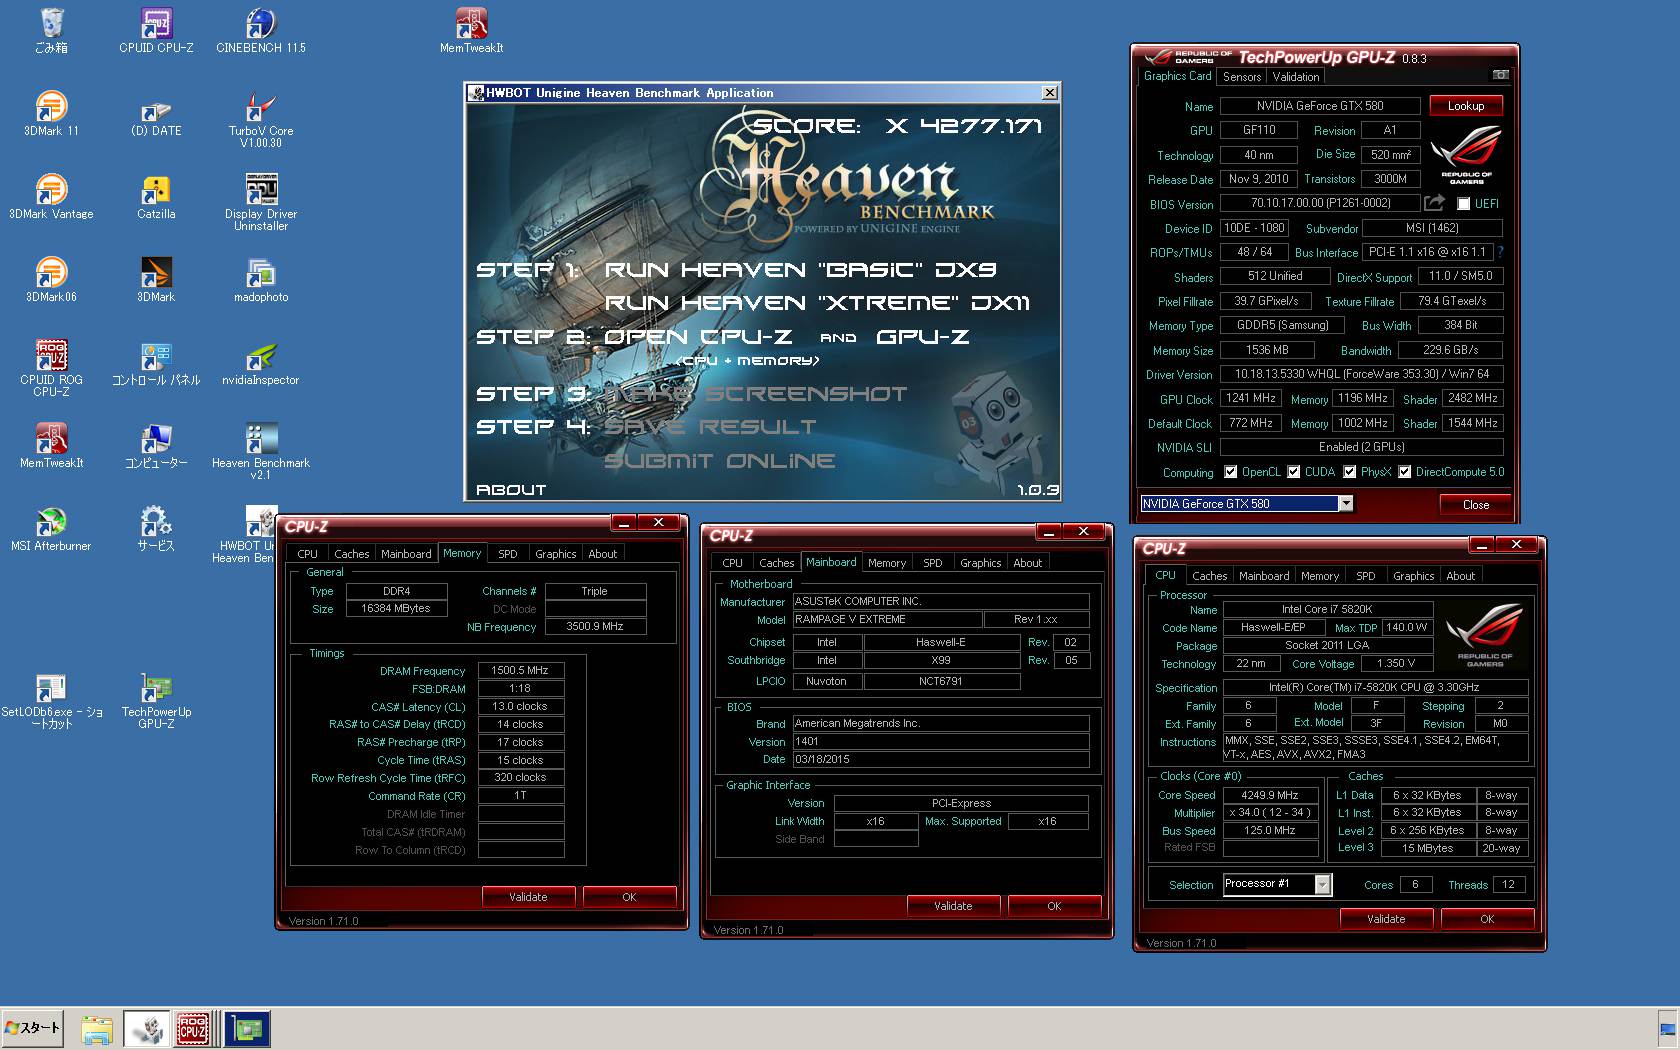Click the DRAM Frequency value 1500.5 MHz
This screenshot has height=1050, width=1680.
[521, 670]
